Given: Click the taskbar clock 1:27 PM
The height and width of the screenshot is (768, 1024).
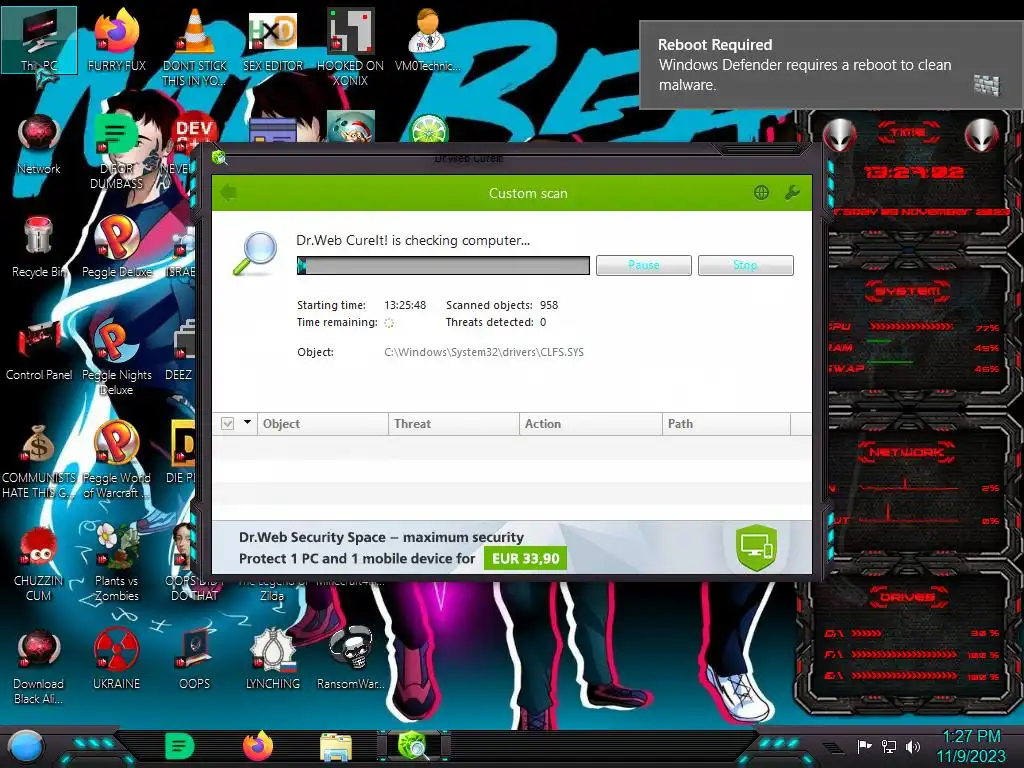Looking at the screenshot, I should click(x=971, y=746).
